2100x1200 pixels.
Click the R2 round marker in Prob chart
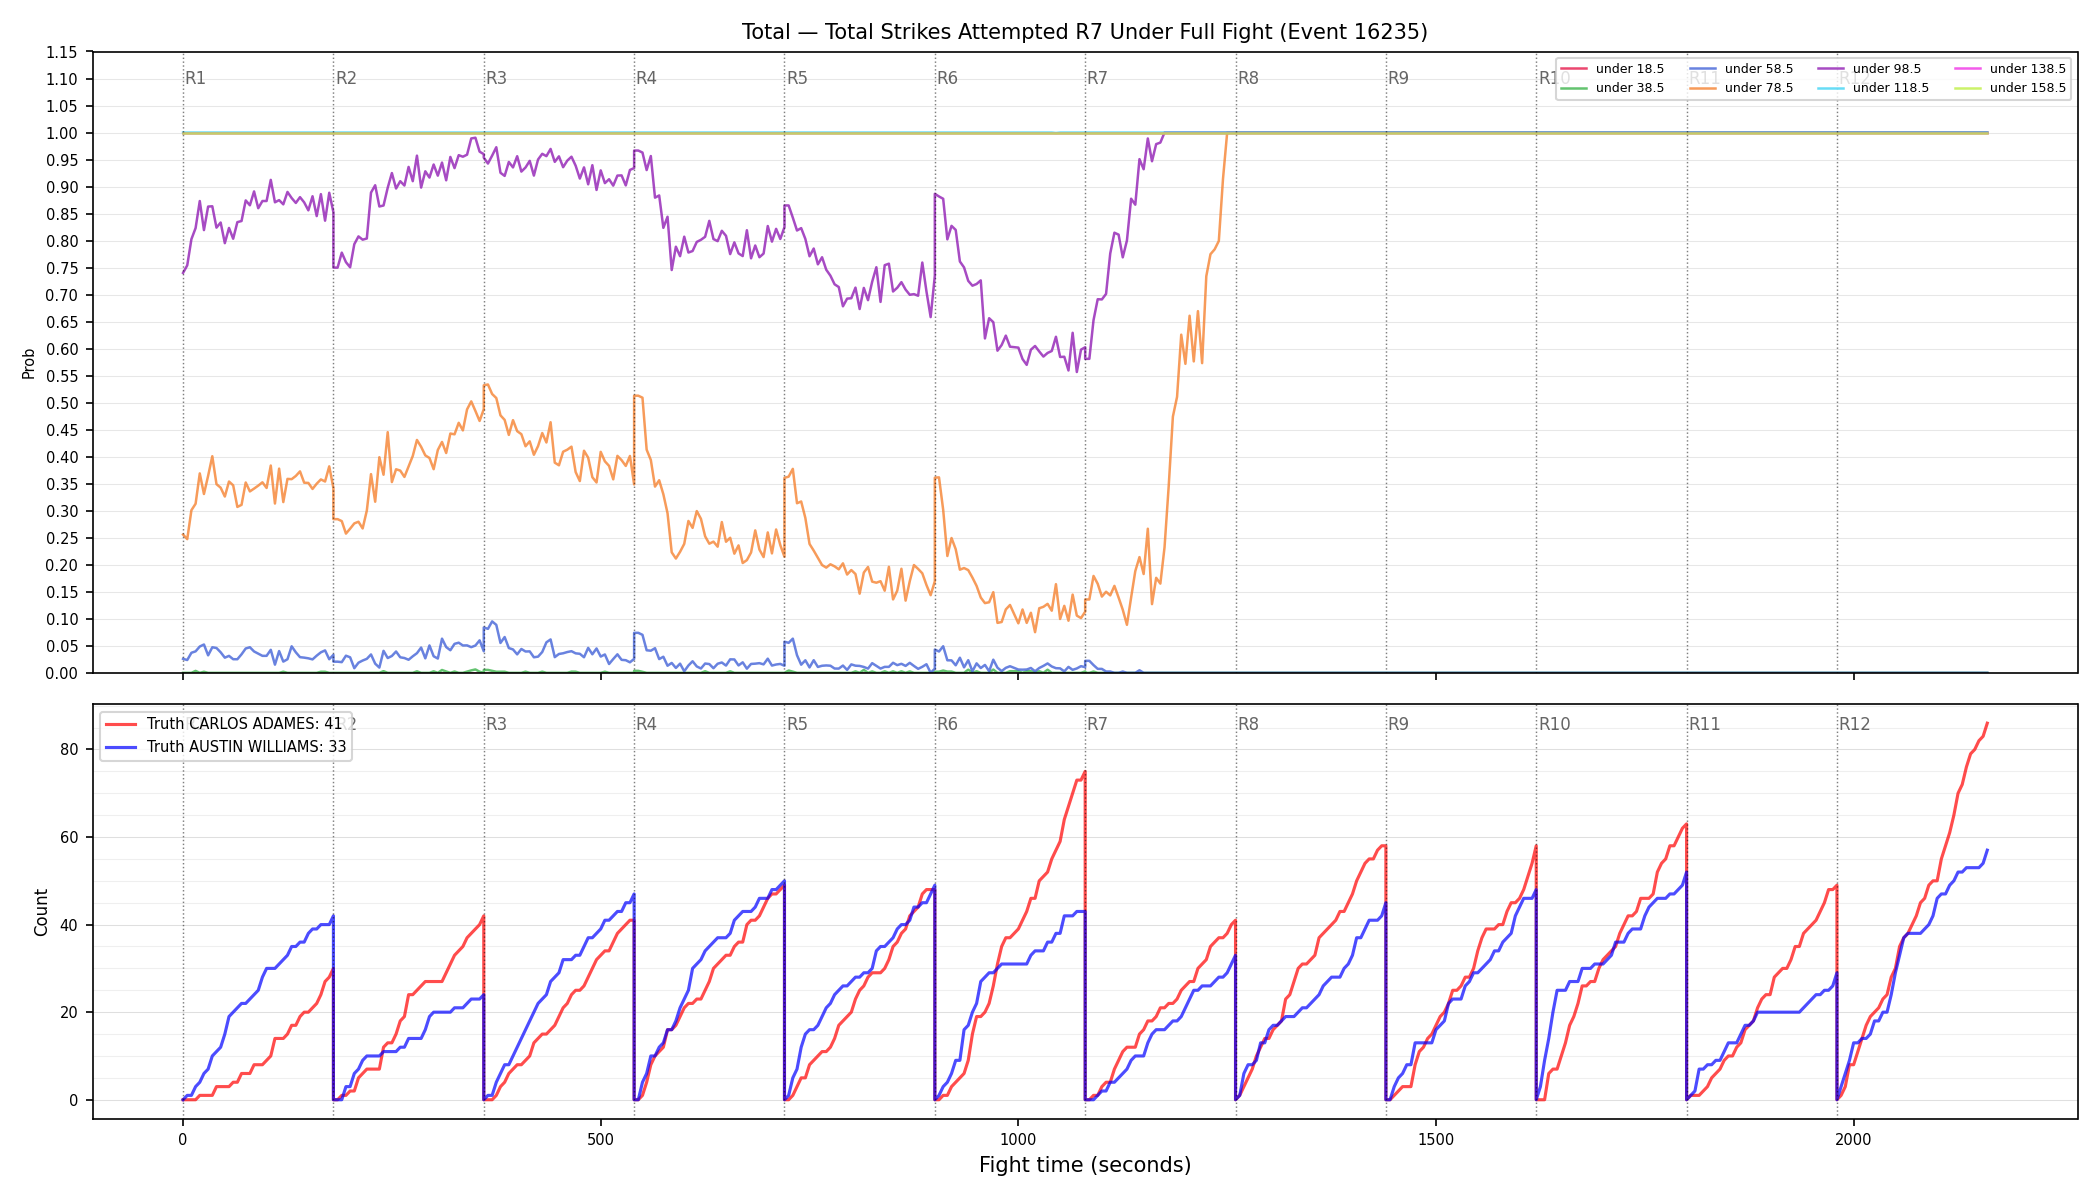(x=346, y=78)
